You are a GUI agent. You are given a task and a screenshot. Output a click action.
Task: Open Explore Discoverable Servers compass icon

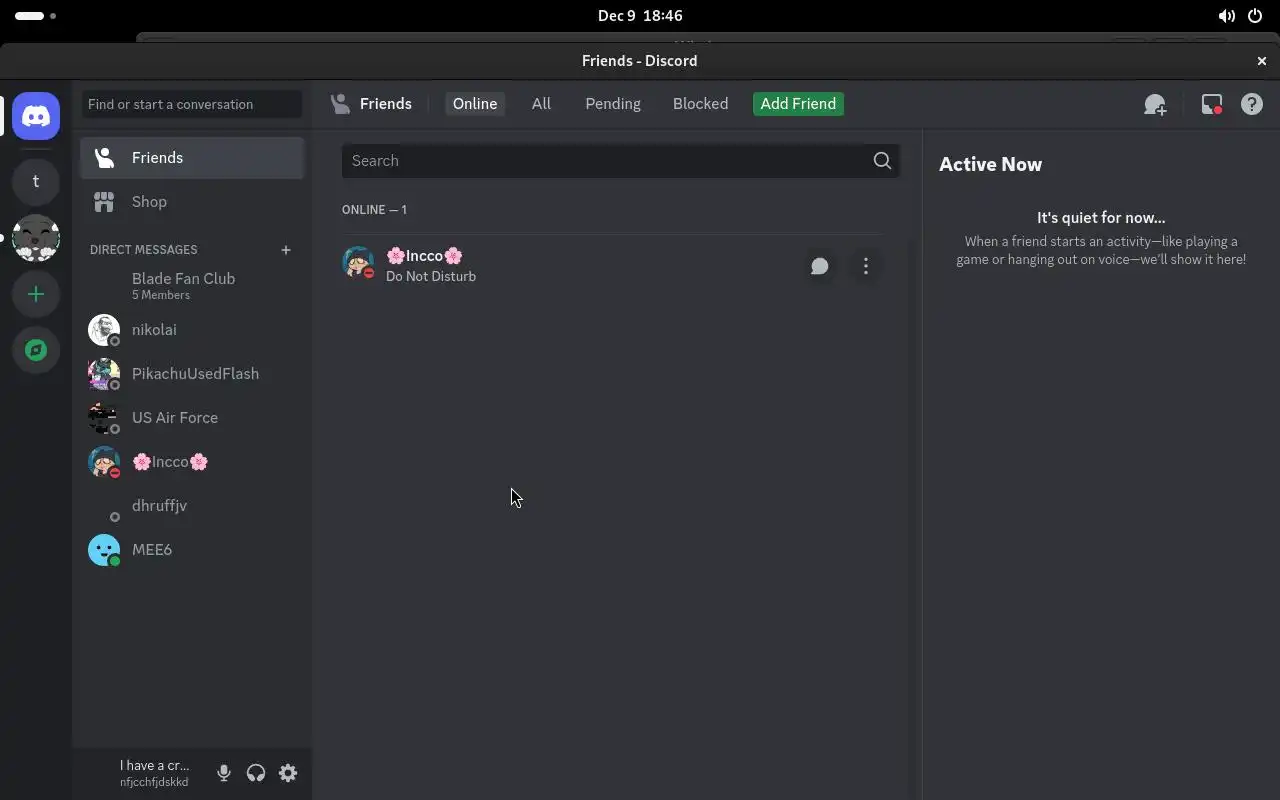[36, 350]
